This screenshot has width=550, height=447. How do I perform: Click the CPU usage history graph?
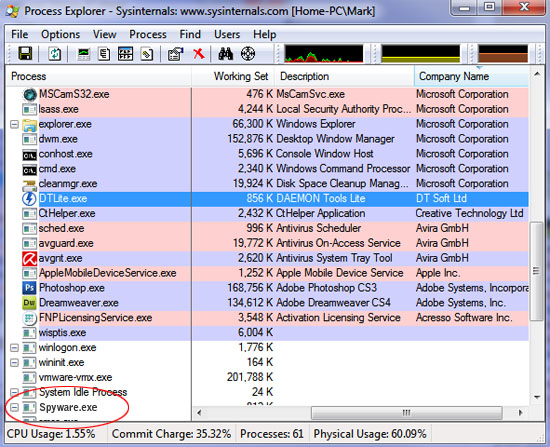(324, 54)
